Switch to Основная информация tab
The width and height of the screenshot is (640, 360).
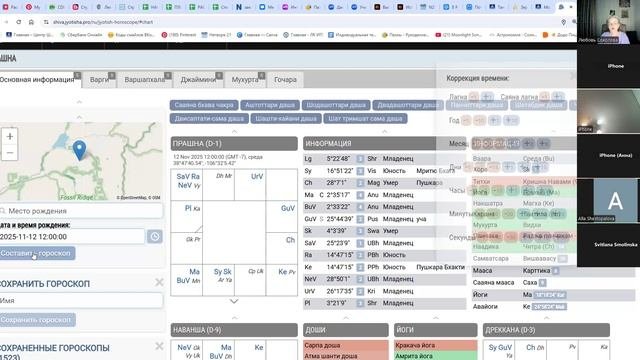pyautogui.click(x=37, y=80)
